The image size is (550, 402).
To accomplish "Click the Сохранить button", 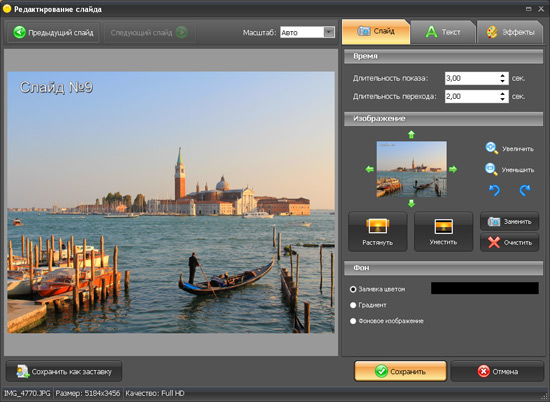I will coord(400,371).
